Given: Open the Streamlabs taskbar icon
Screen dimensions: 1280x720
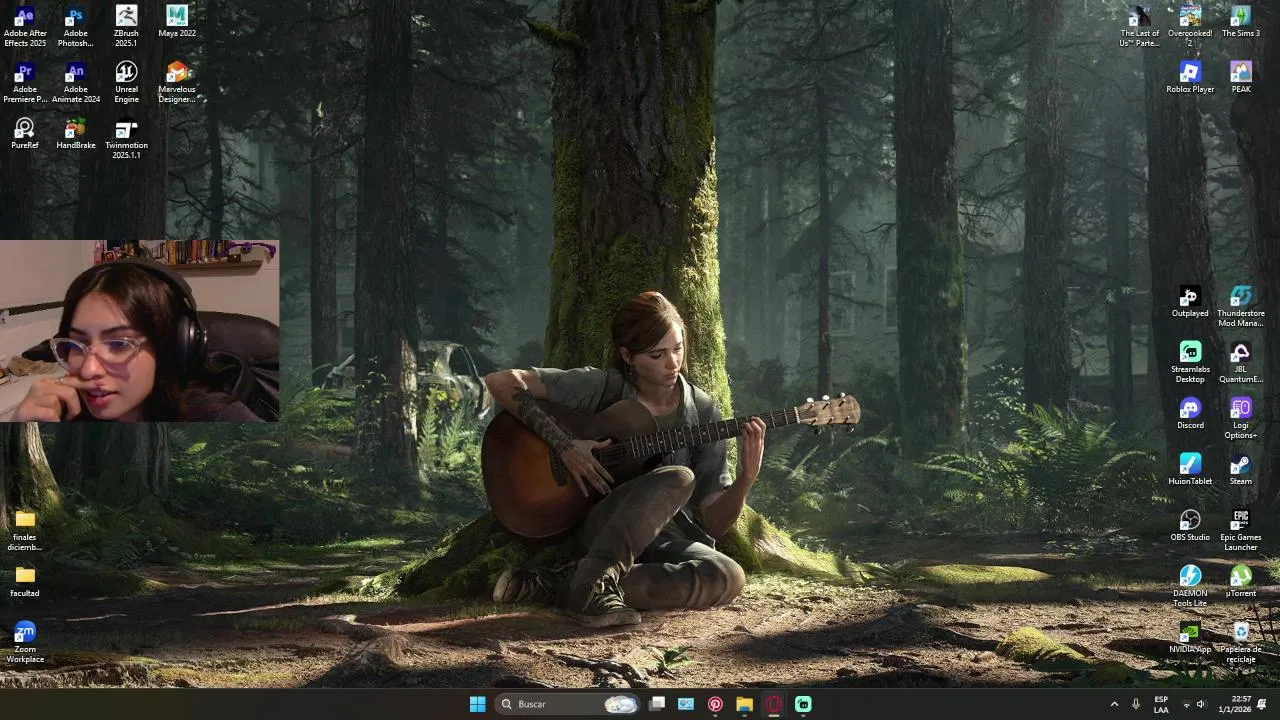Looking at the screenshot, I should [803, 704].
